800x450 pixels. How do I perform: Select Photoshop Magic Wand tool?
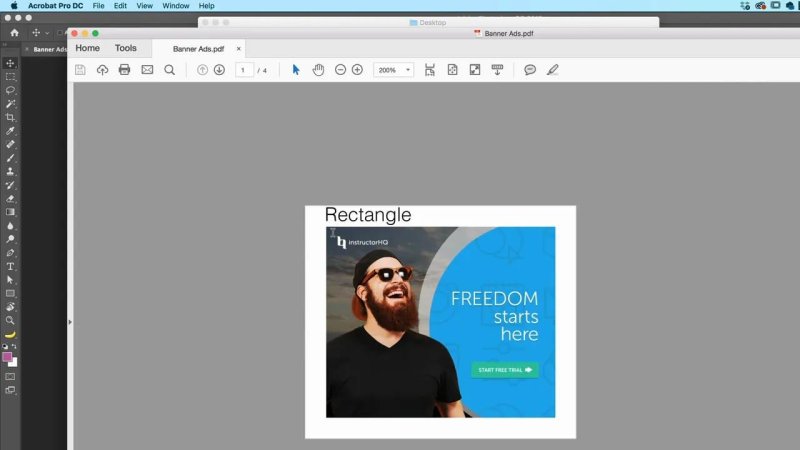(10, 104)
